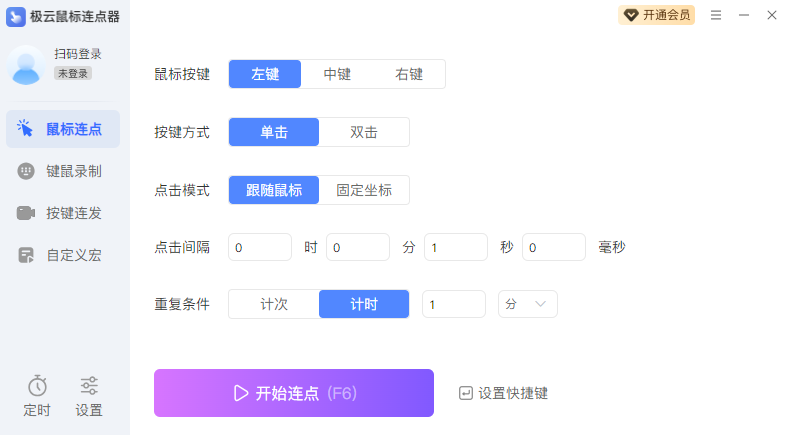Go to 鼠标连点 tab in sidebar
The width and height of the screenshot is (790, 435).
[63, 129]
